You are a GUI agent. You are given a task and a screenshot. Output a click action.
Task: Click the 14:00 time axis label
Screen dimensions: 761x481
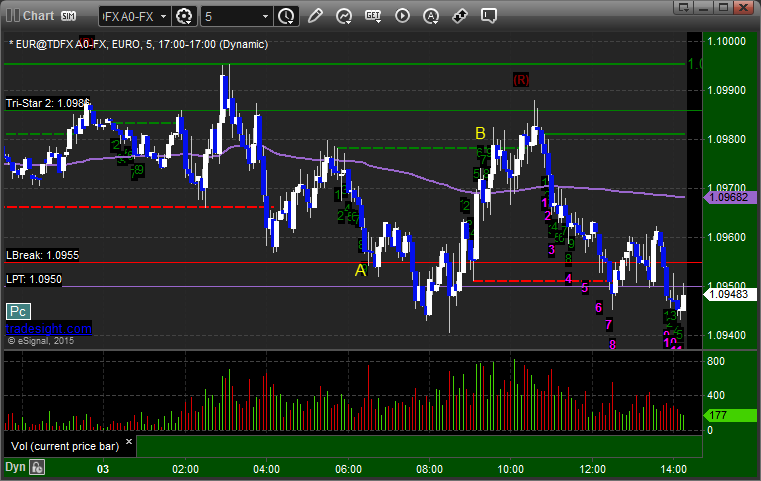[674, 469]
